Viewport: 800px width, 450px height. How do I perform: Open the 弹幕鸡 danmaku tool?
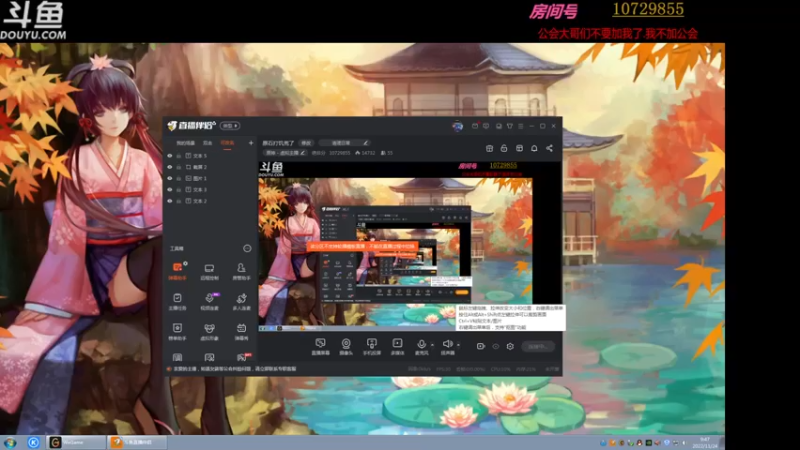coord(241,332)
